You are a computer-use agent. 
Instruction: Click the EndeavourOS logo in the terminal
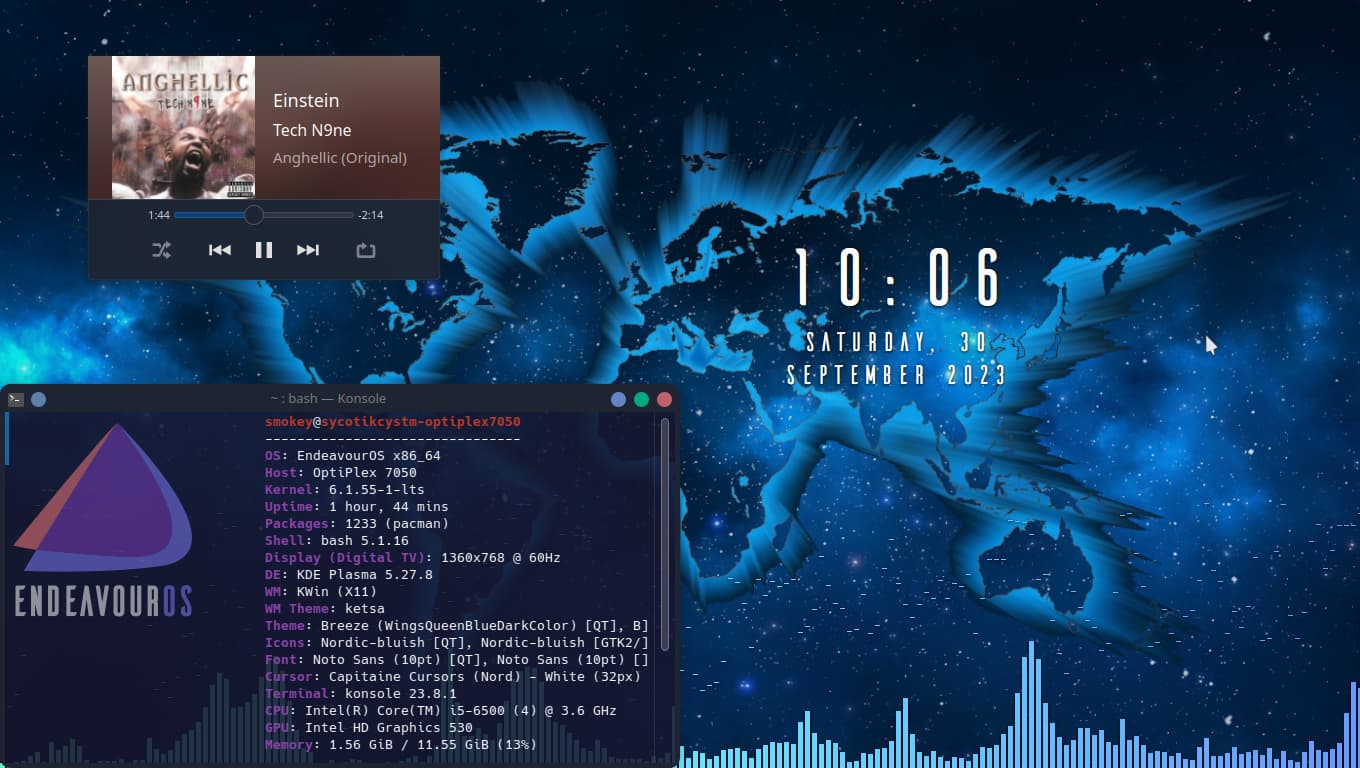point(103,520)
